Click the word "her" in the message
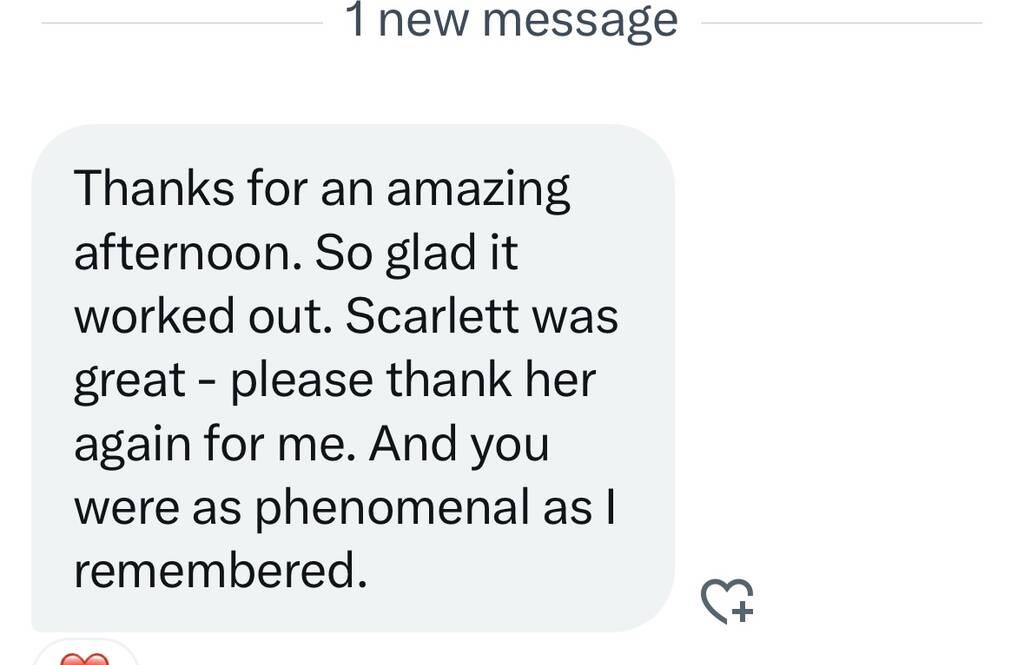1024x665 pixels. point(567,380)
